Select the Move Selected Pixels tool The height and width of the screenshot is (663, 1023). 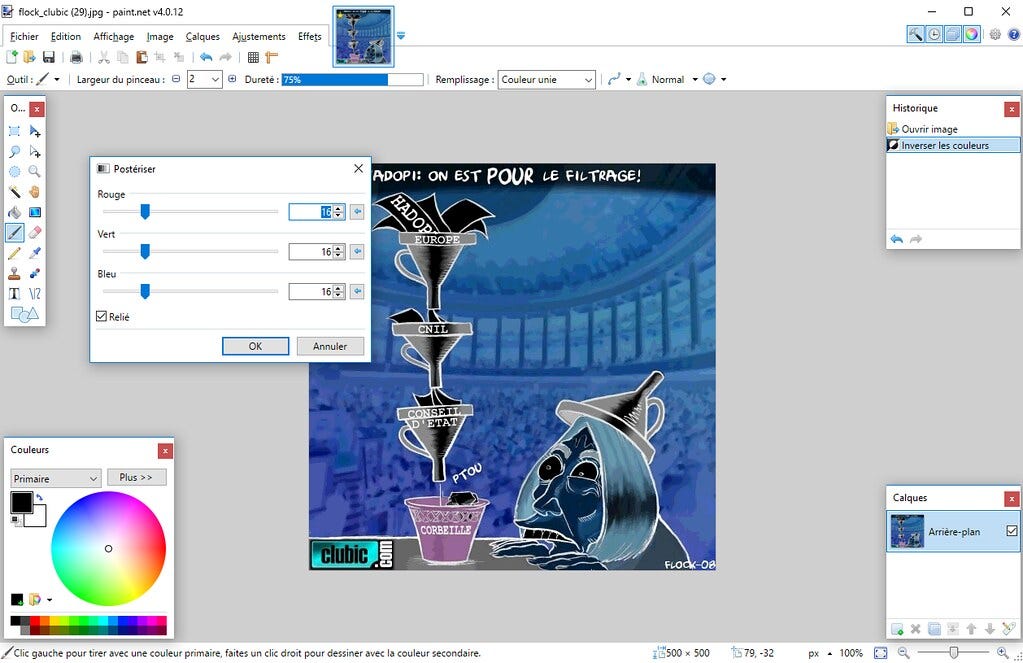tap(35, 131)
